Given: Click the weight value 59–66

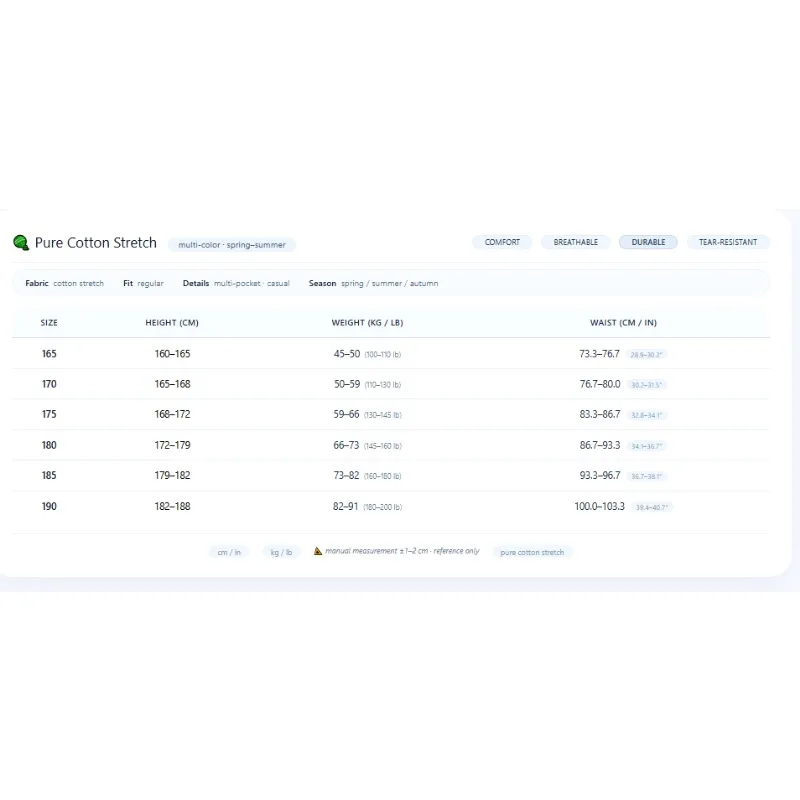Looking at the screenshot, I should 346,414.
